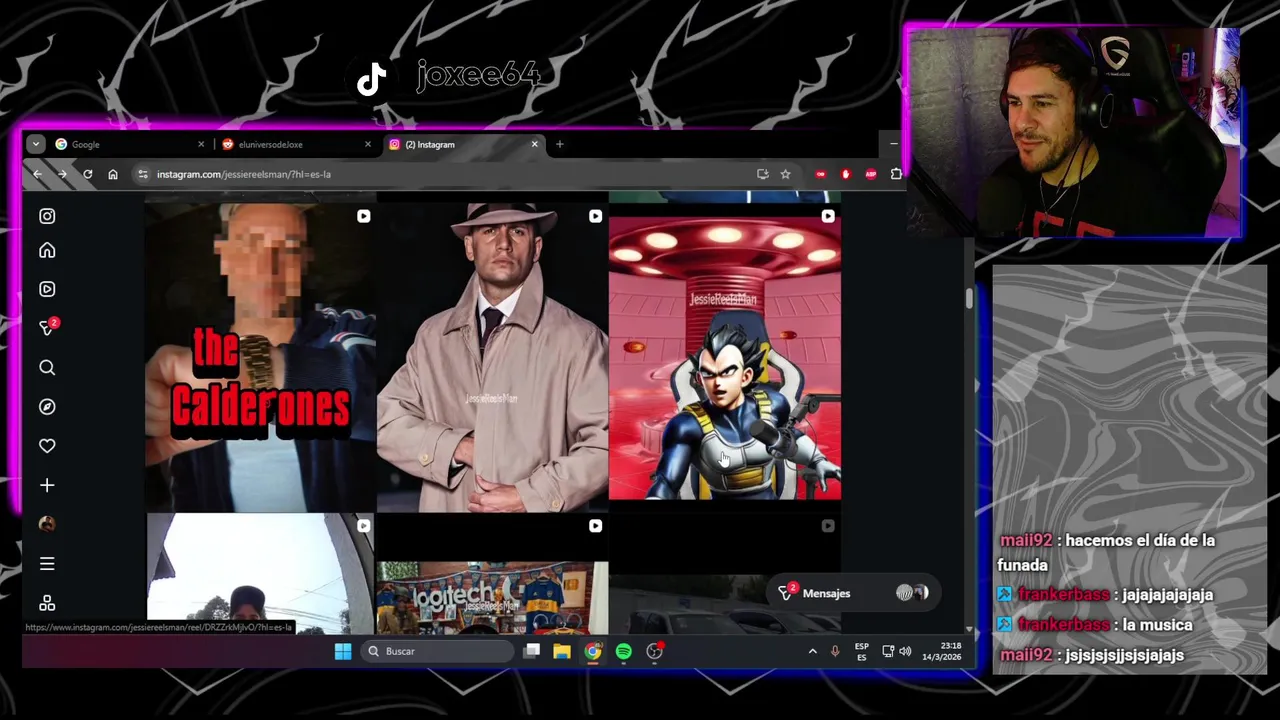Click install app icon in address bar

pos(763,174)
